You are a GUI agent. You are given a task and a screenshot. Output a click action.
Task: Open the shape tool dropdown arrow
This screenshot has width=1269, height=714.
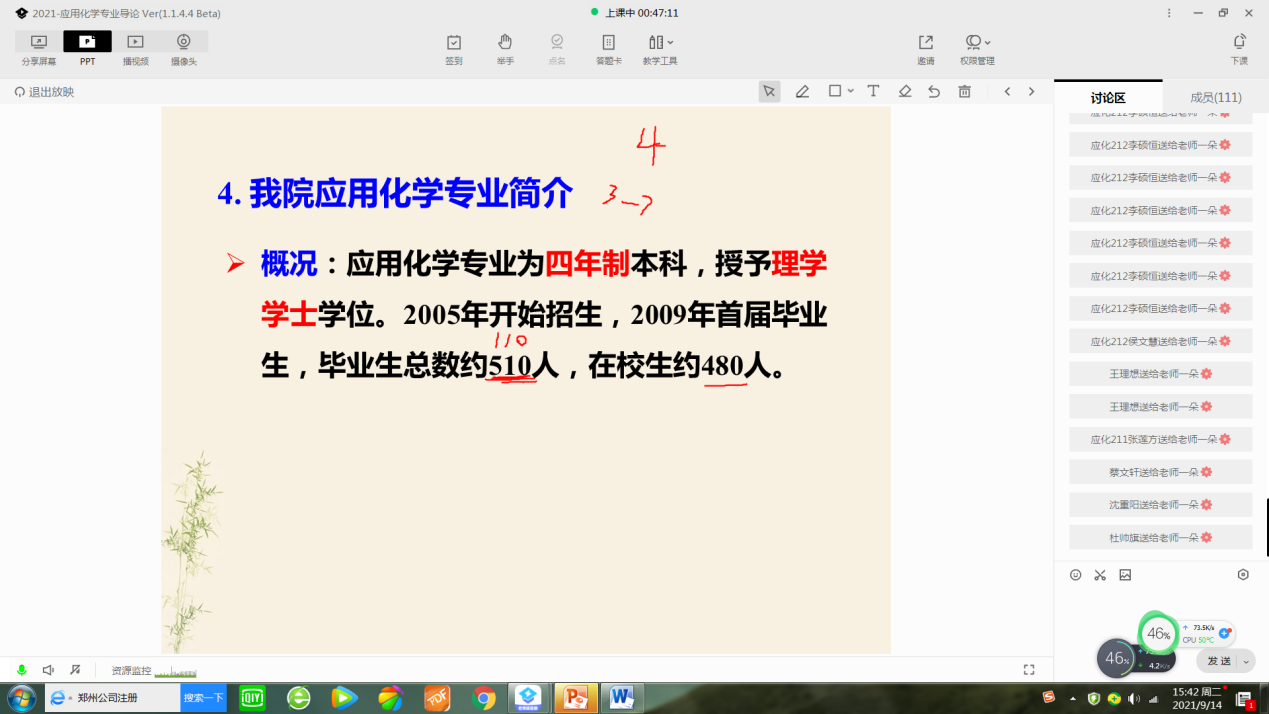[851, 91]
